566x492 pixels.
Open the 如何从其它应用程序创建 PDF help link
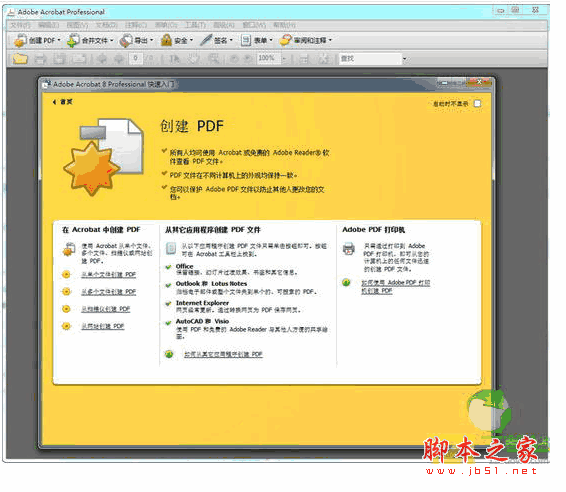click(x=223, y=354)
